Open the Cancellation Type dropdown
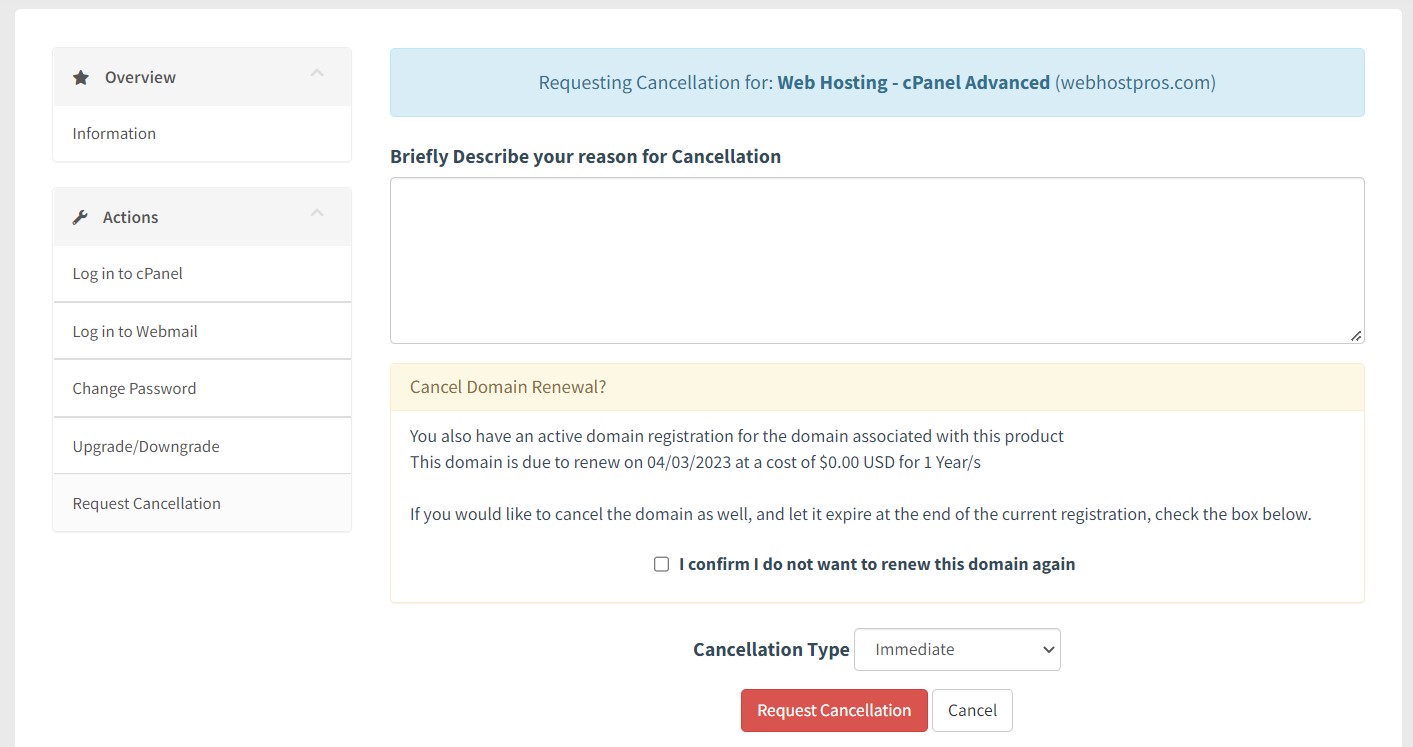 coord(957,649)
